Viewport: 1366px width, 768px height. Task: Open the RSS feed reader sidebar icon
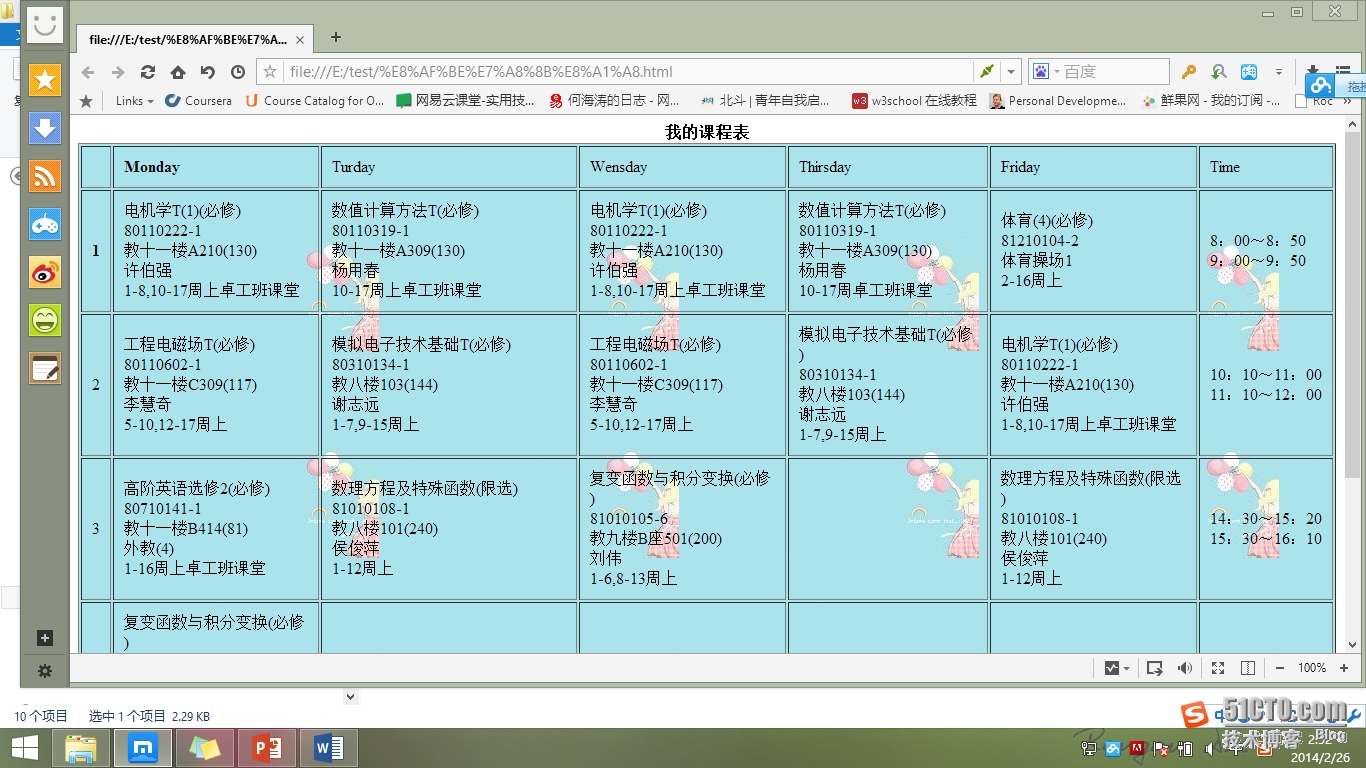tap(45, 176)
